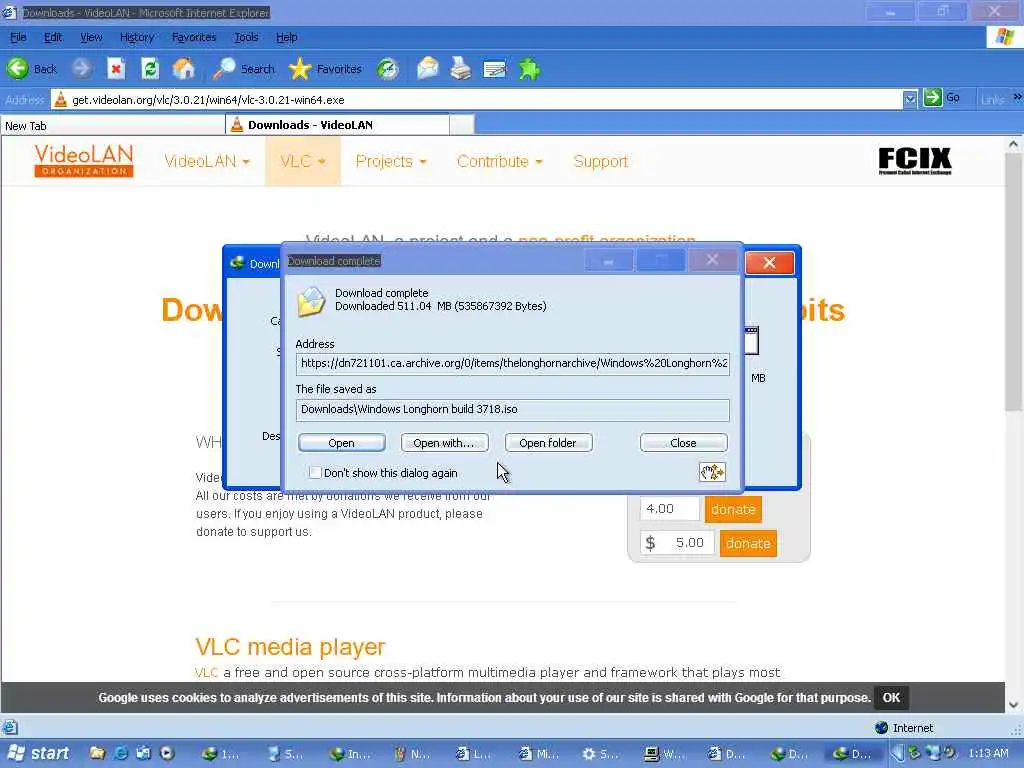The height and width of the screenshot is (768, 1024).
Task: Open the Edit menu
Action: pos(53,37)
